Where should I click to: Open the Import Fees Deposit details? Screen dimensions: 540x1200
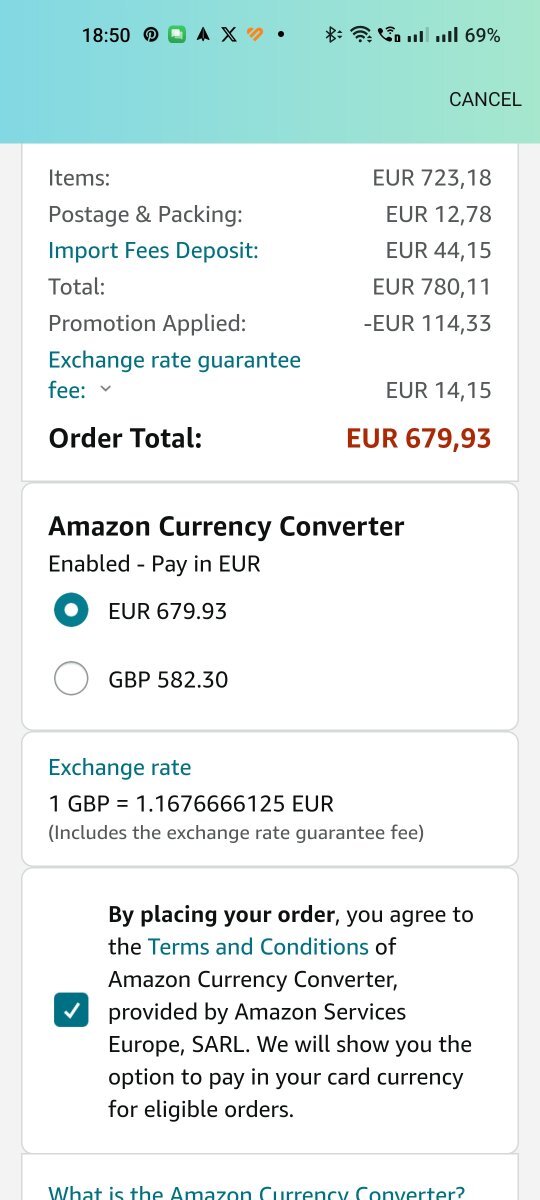point(153,250)
